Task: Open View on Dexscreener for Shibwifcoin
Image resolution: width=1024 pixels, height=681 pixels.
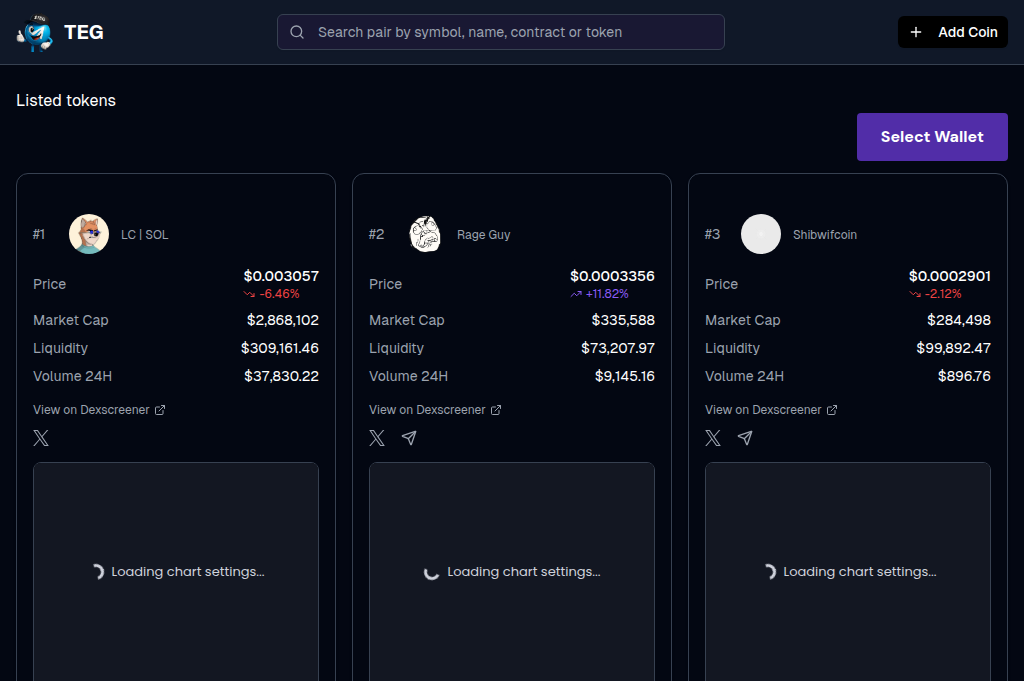Action: (762, 409)
